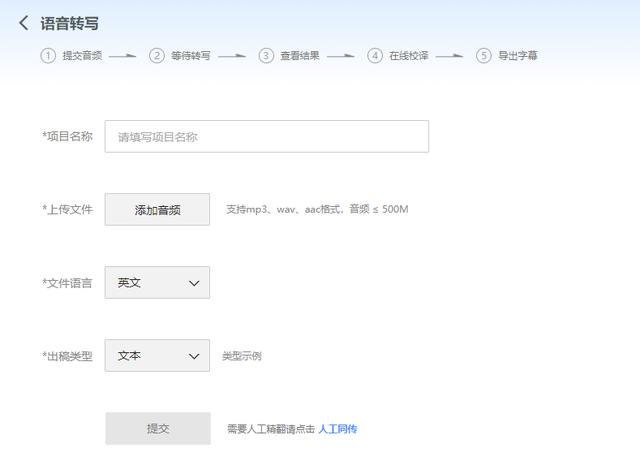
Task: Click the chevron in the 文本 dropdown
Action: click(x=194, y=356)
